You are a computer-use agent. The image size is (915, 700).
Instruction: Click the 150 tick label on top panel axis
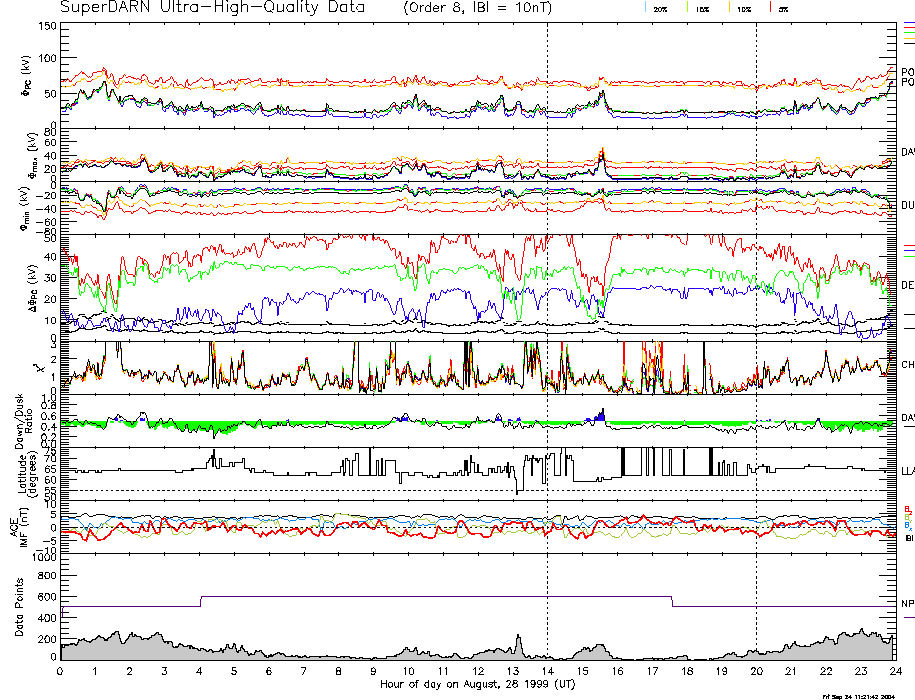point(45,26)
